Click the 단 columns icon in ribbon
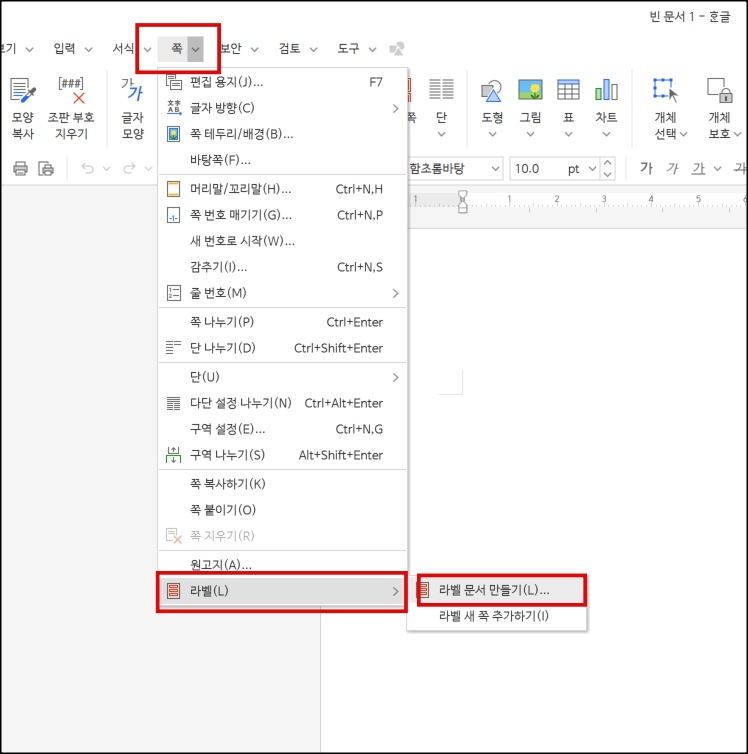 441,89
